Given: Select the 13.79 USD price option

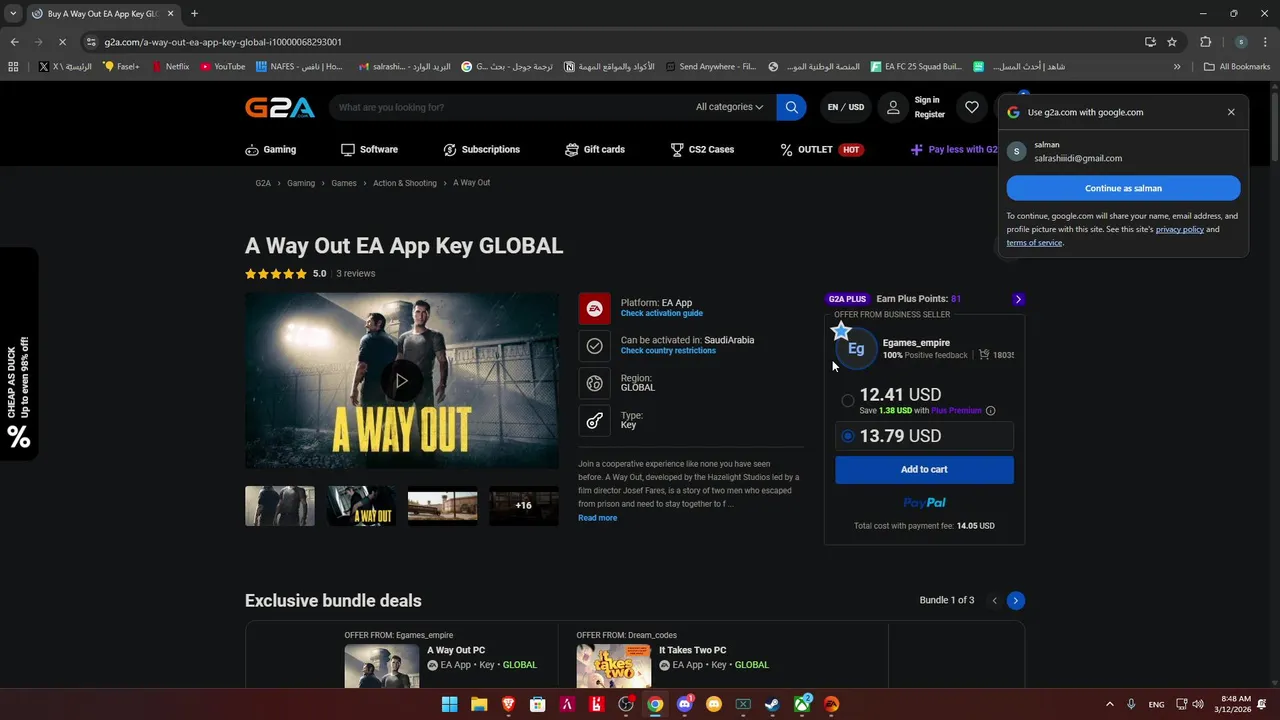Looking at the screenshot, I should 848,436.
